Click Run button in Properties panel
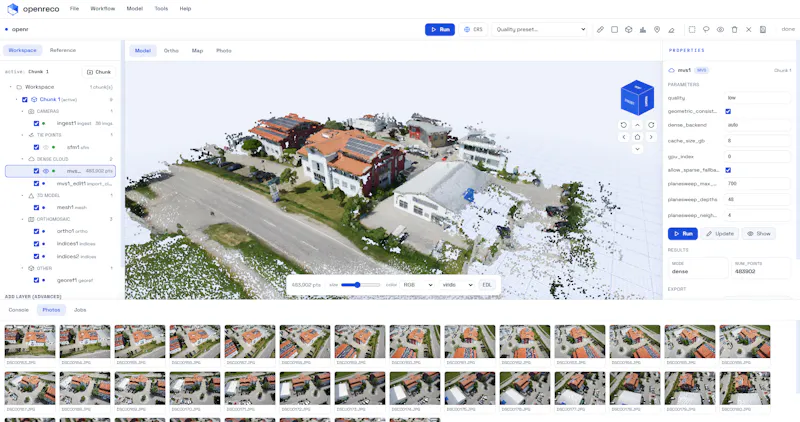Viewport: 800px width, 422px height. point(683,234)
